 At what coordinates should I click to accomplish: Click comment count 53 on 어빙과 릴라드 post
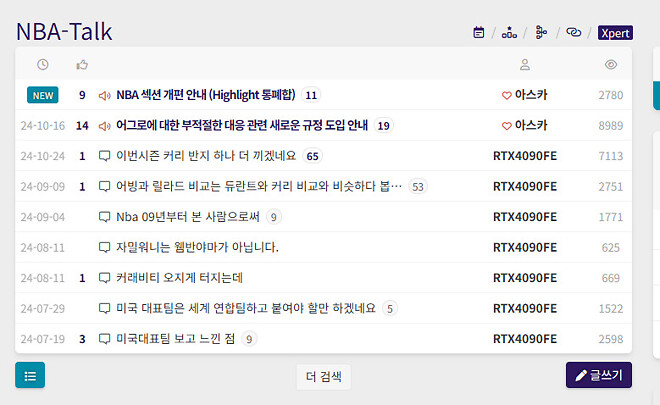point(418,187)
